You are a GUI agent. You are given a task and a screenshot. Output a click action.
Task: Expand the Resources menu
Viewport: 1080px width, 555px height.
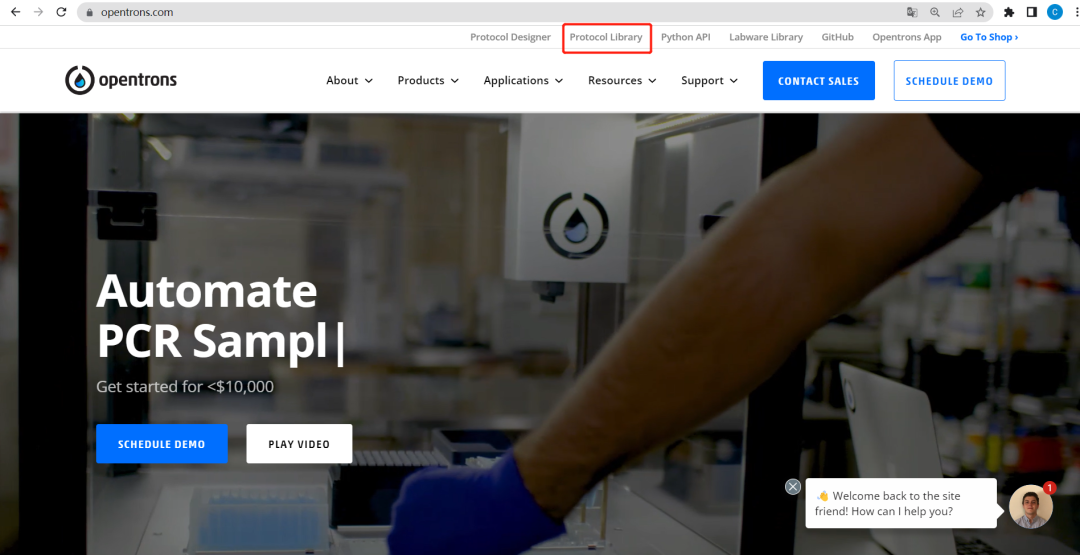pos(622,81)
